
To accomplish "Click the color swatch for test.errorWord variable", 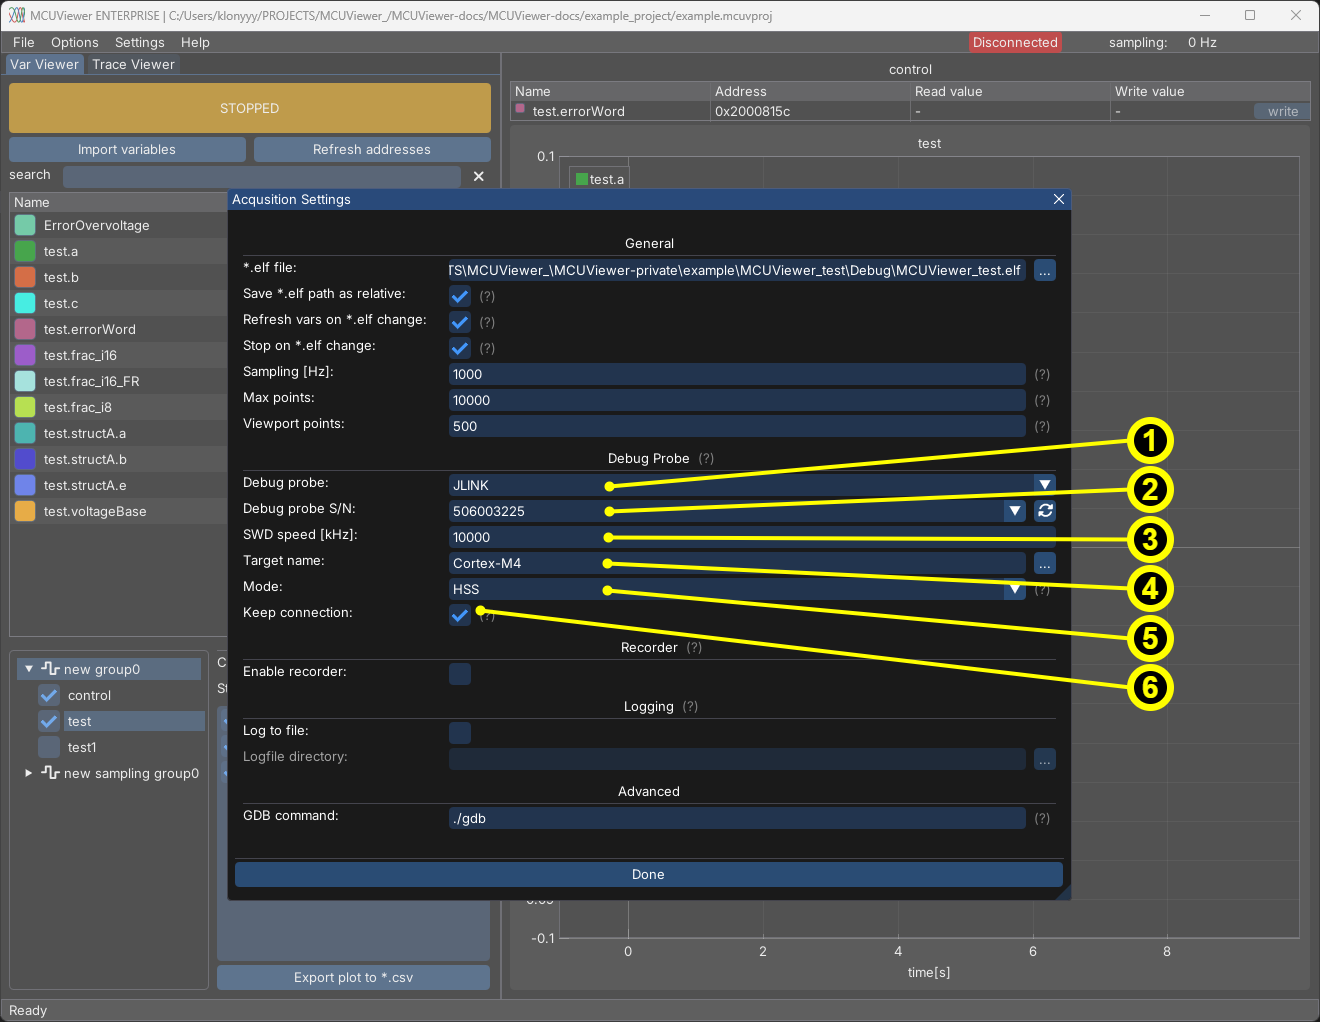I will (x=25, y=329).
